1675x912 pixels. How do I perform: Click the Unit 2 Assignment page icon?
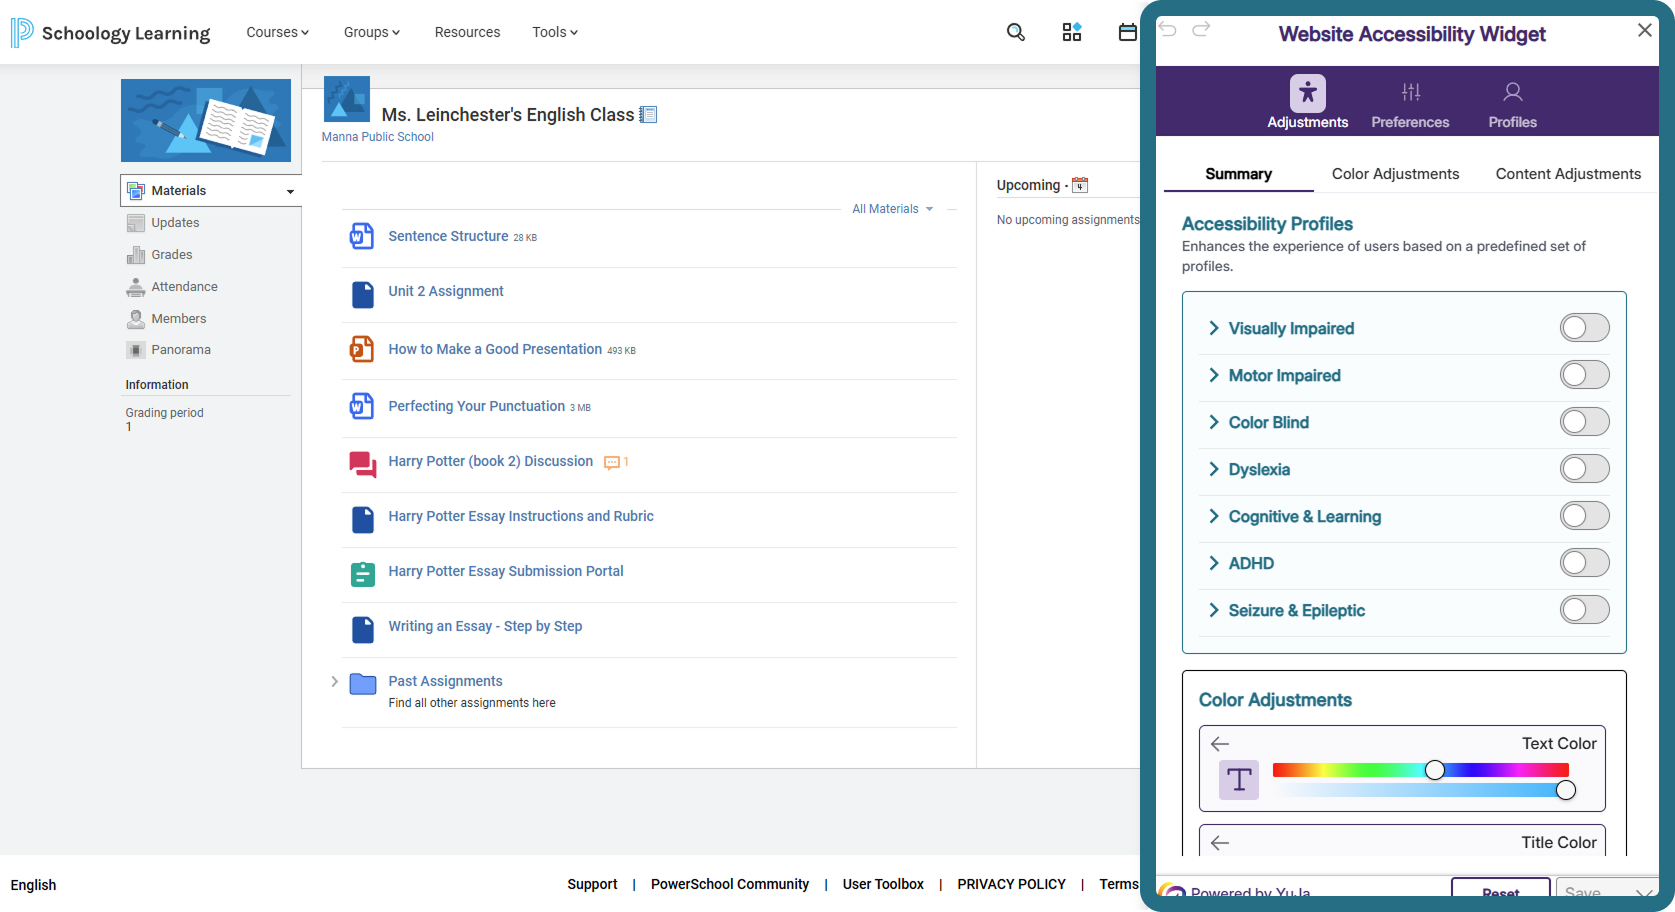(x=363, y=295)
